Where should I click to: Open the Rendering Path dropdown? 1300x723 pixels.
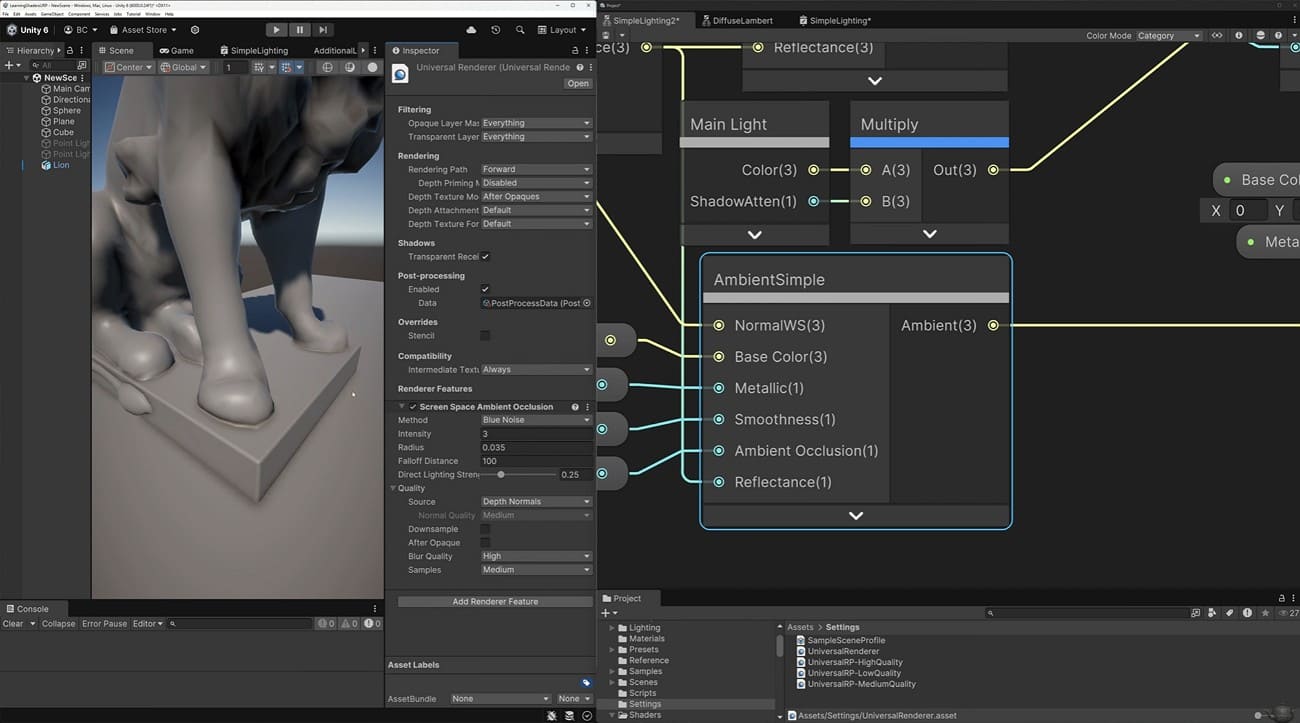coord(536,168)
